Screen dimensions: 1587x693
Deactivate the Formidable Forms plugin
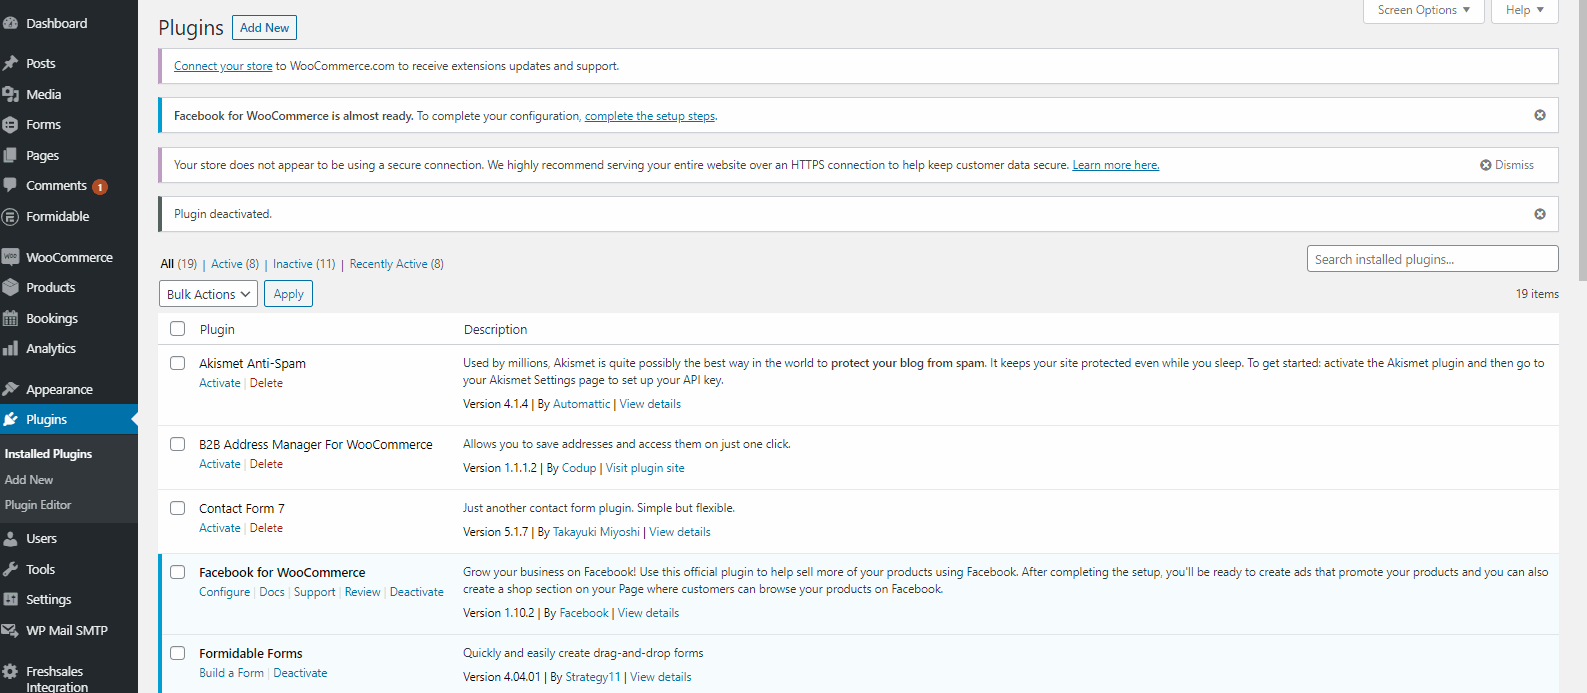tap(300, 673)
